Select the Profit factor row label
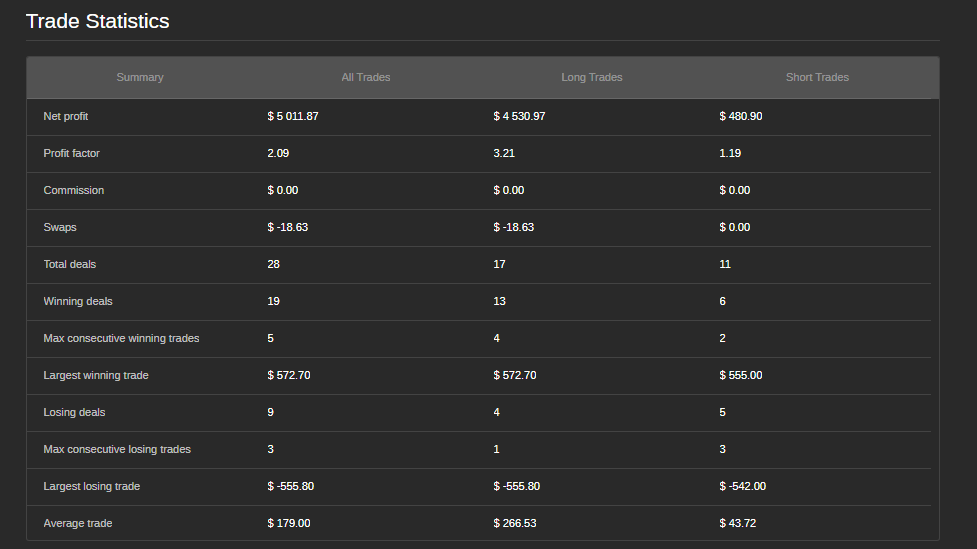The image size is (977, 549). tap(71, 153)
